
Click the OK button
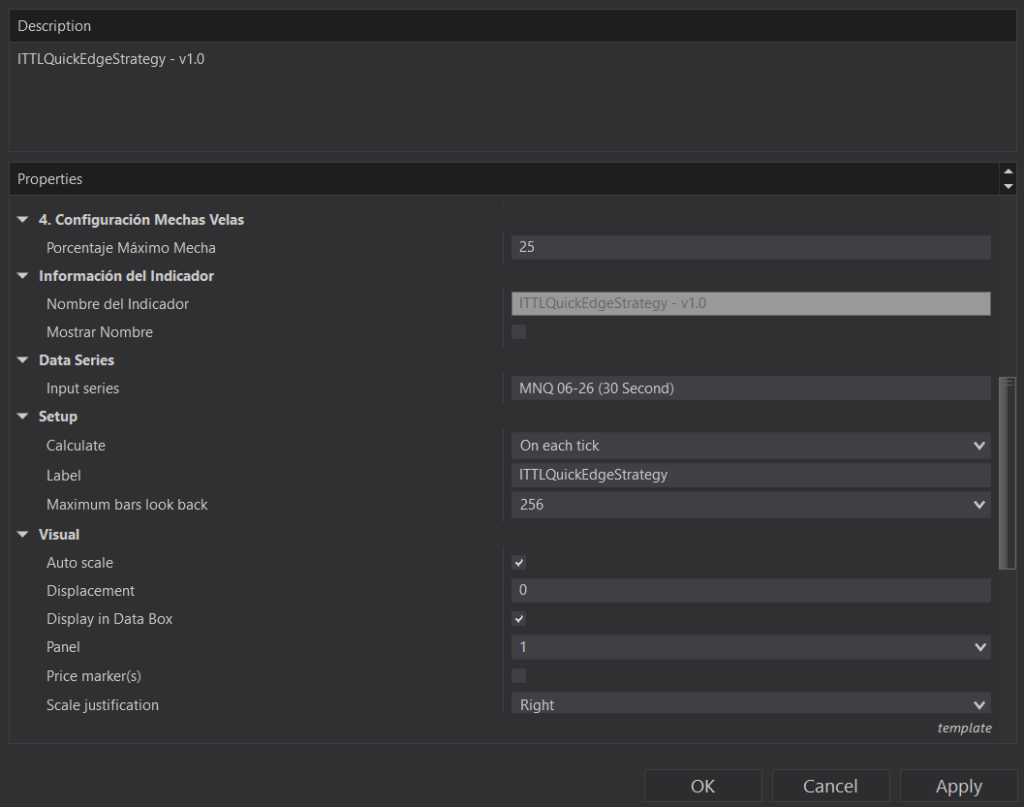[x=703, y=787]
